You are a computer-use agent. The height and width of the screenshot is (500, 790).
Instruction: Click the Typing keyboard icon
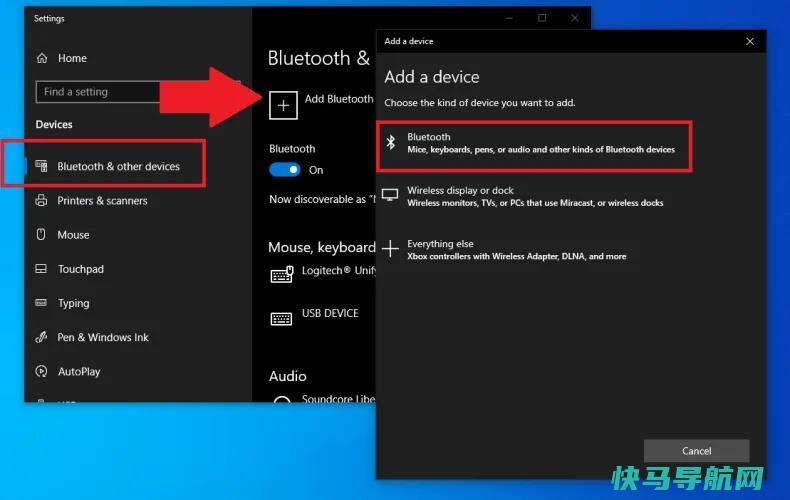(41, 302)
